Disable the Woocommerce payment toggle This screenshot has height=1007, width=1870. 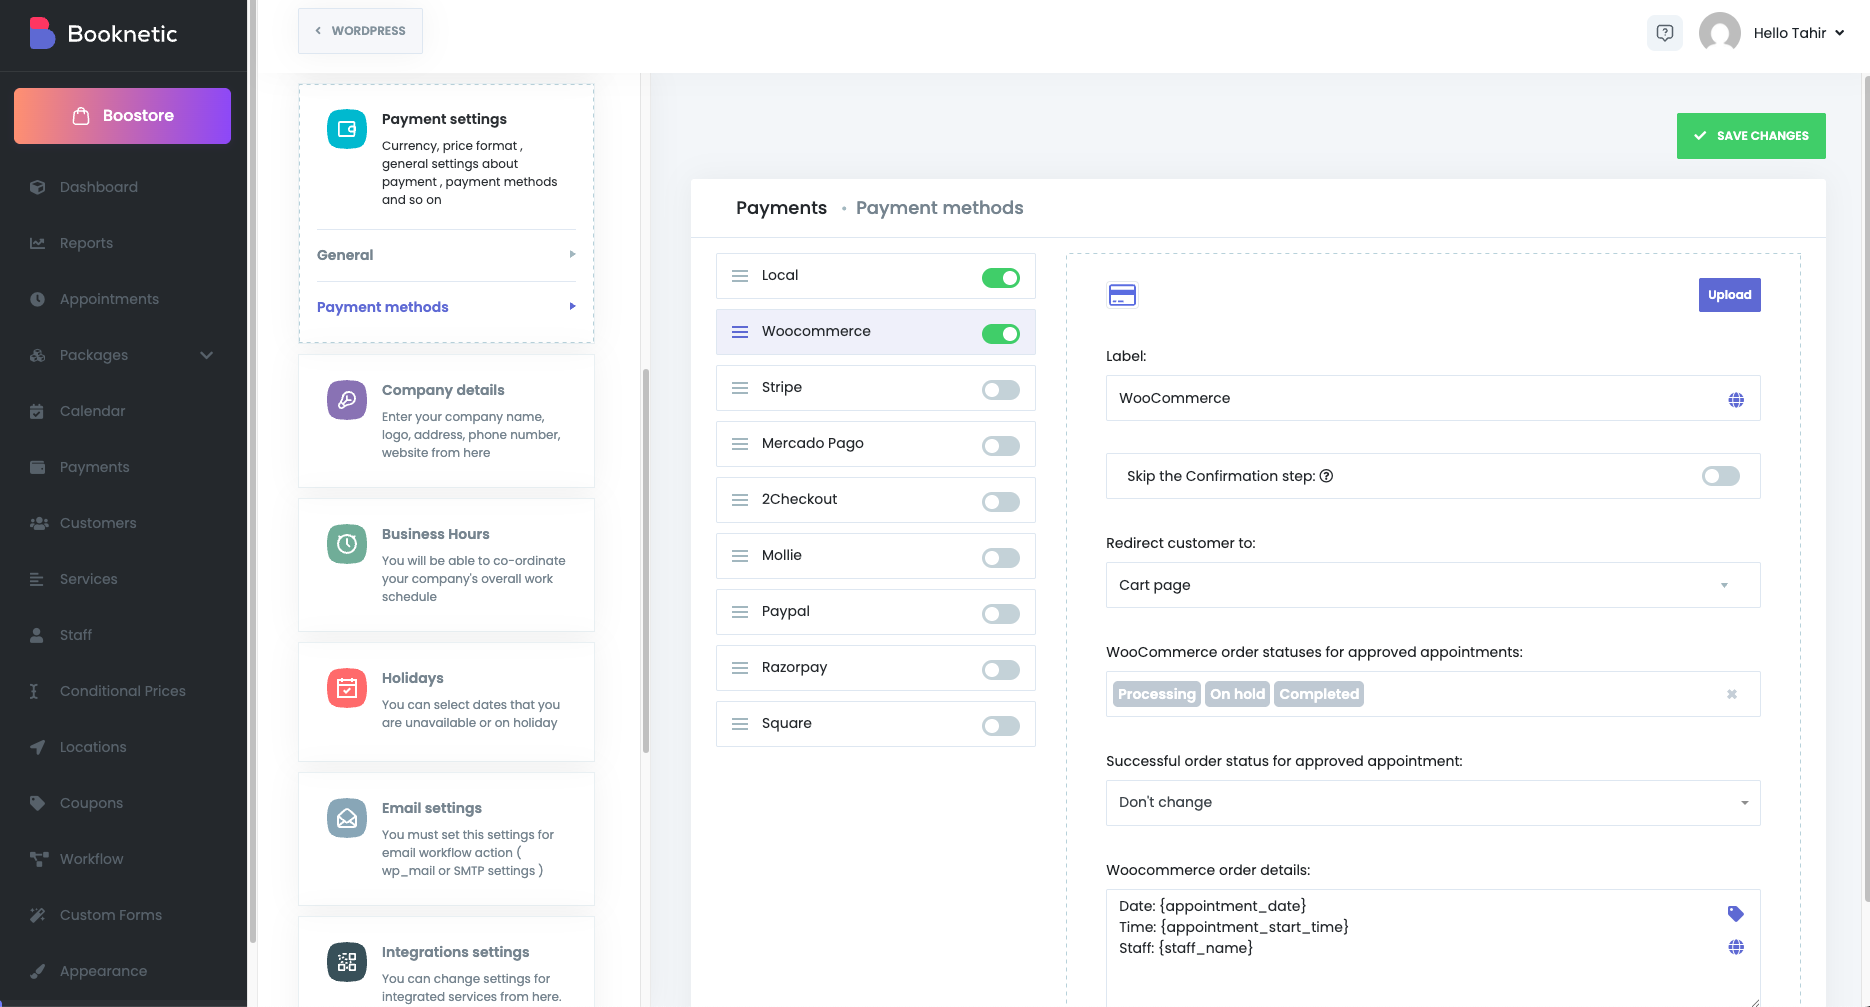tap(1001, 334)
